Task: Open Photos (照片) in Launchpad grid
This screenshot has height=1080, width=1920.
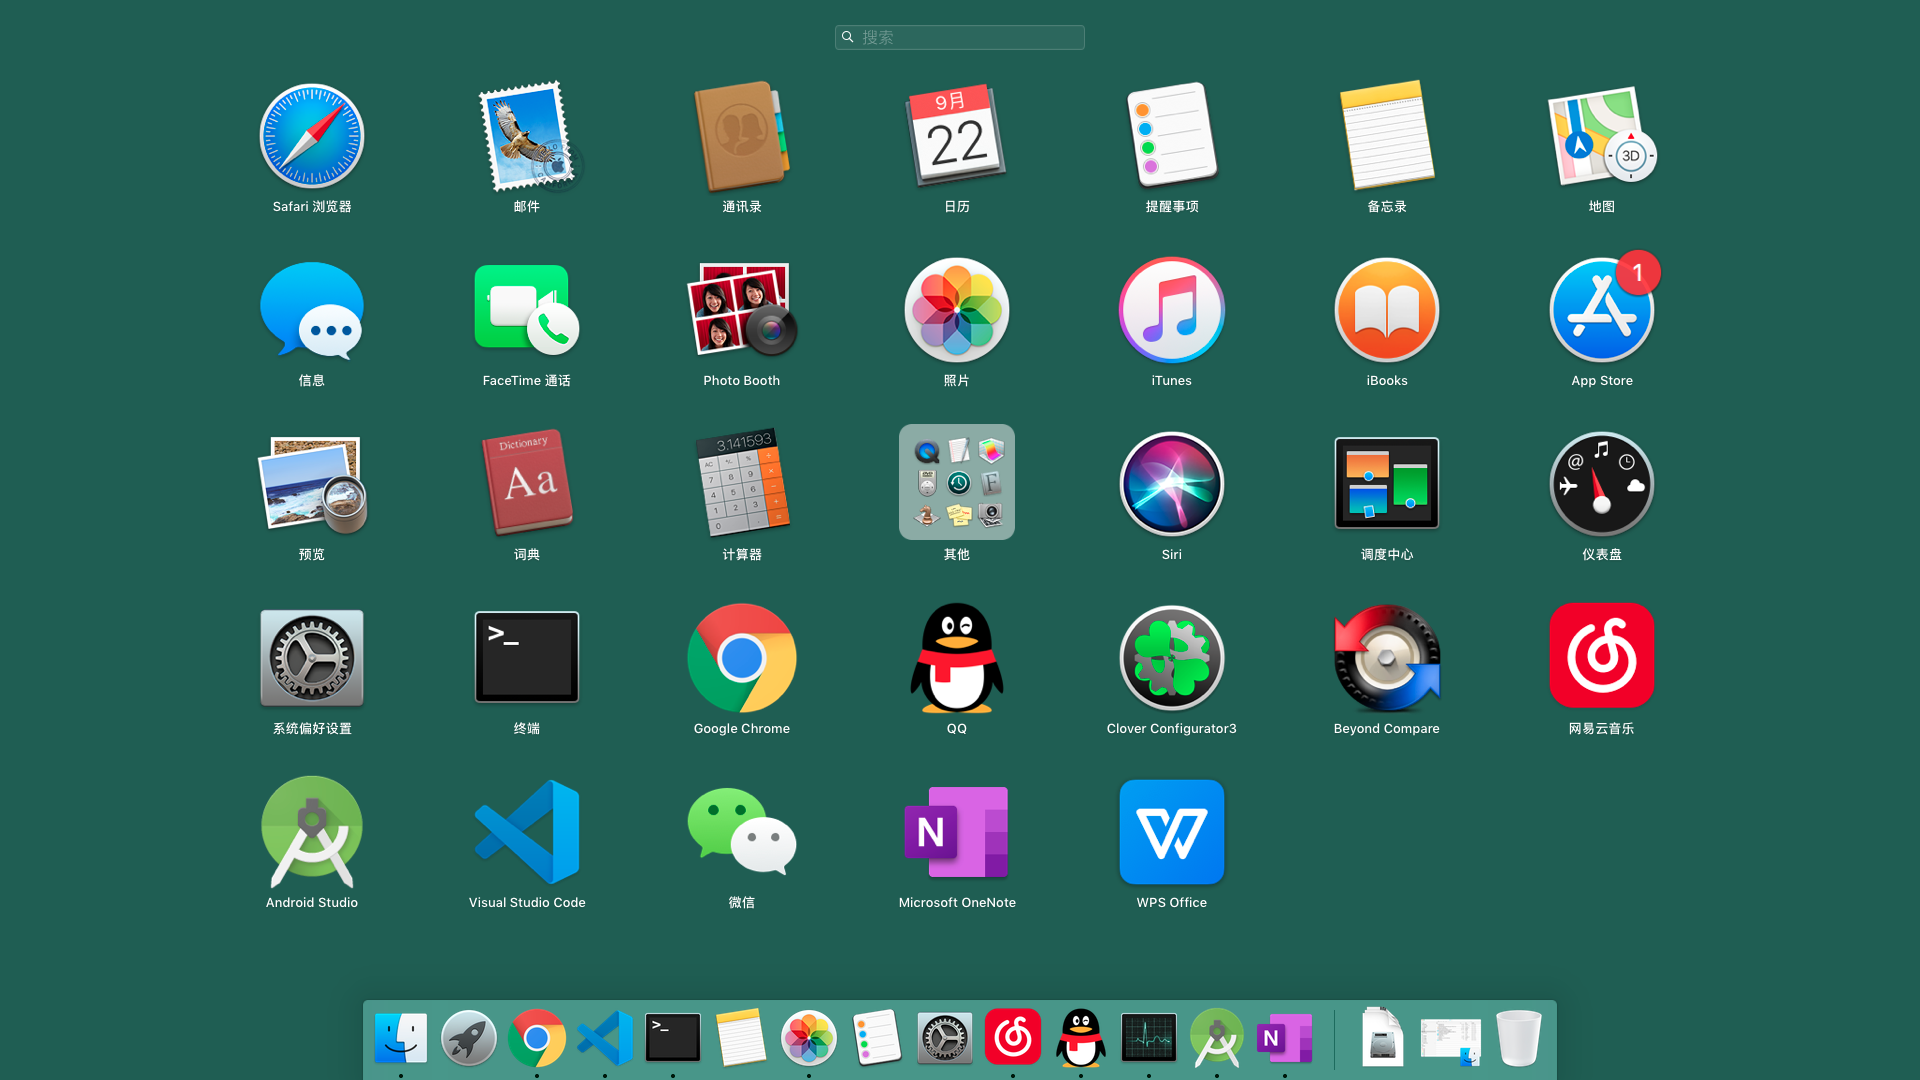Action: [957, 310]
